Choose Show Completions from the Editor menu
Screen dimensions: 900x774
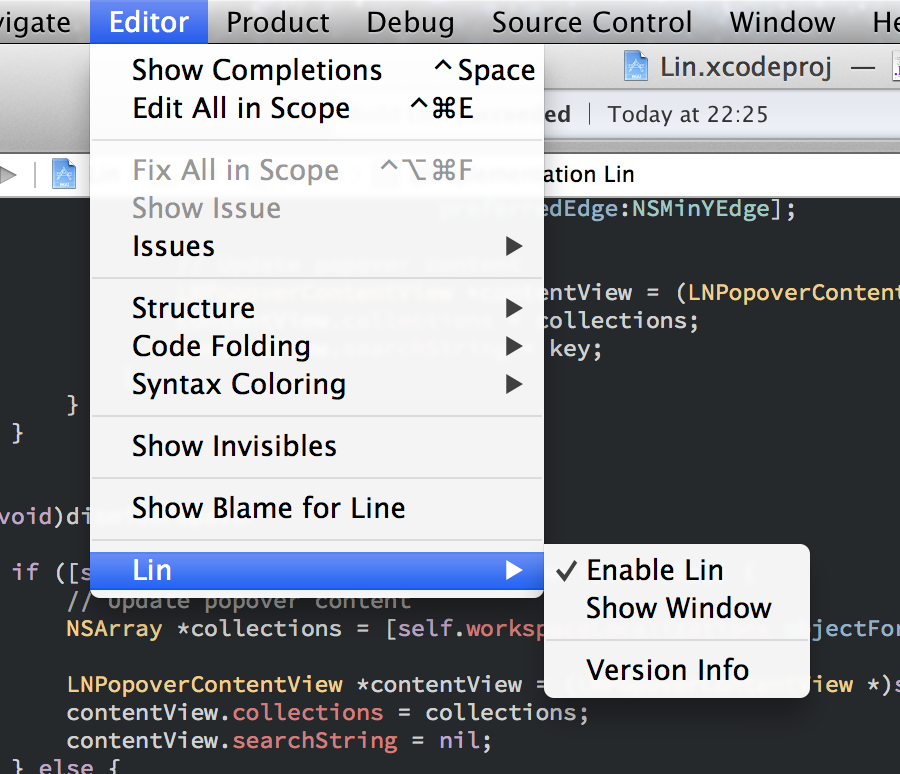[x=257, y=70]
